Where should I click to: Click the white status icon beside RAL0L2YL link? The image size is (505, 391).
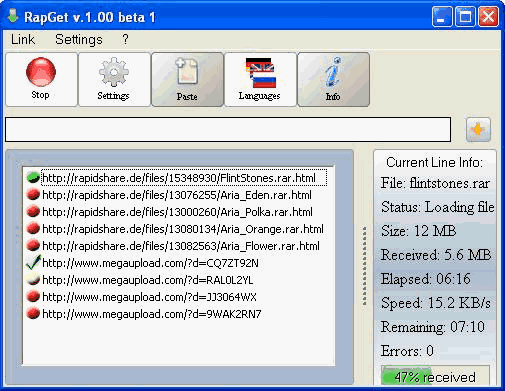coord(33,280)
